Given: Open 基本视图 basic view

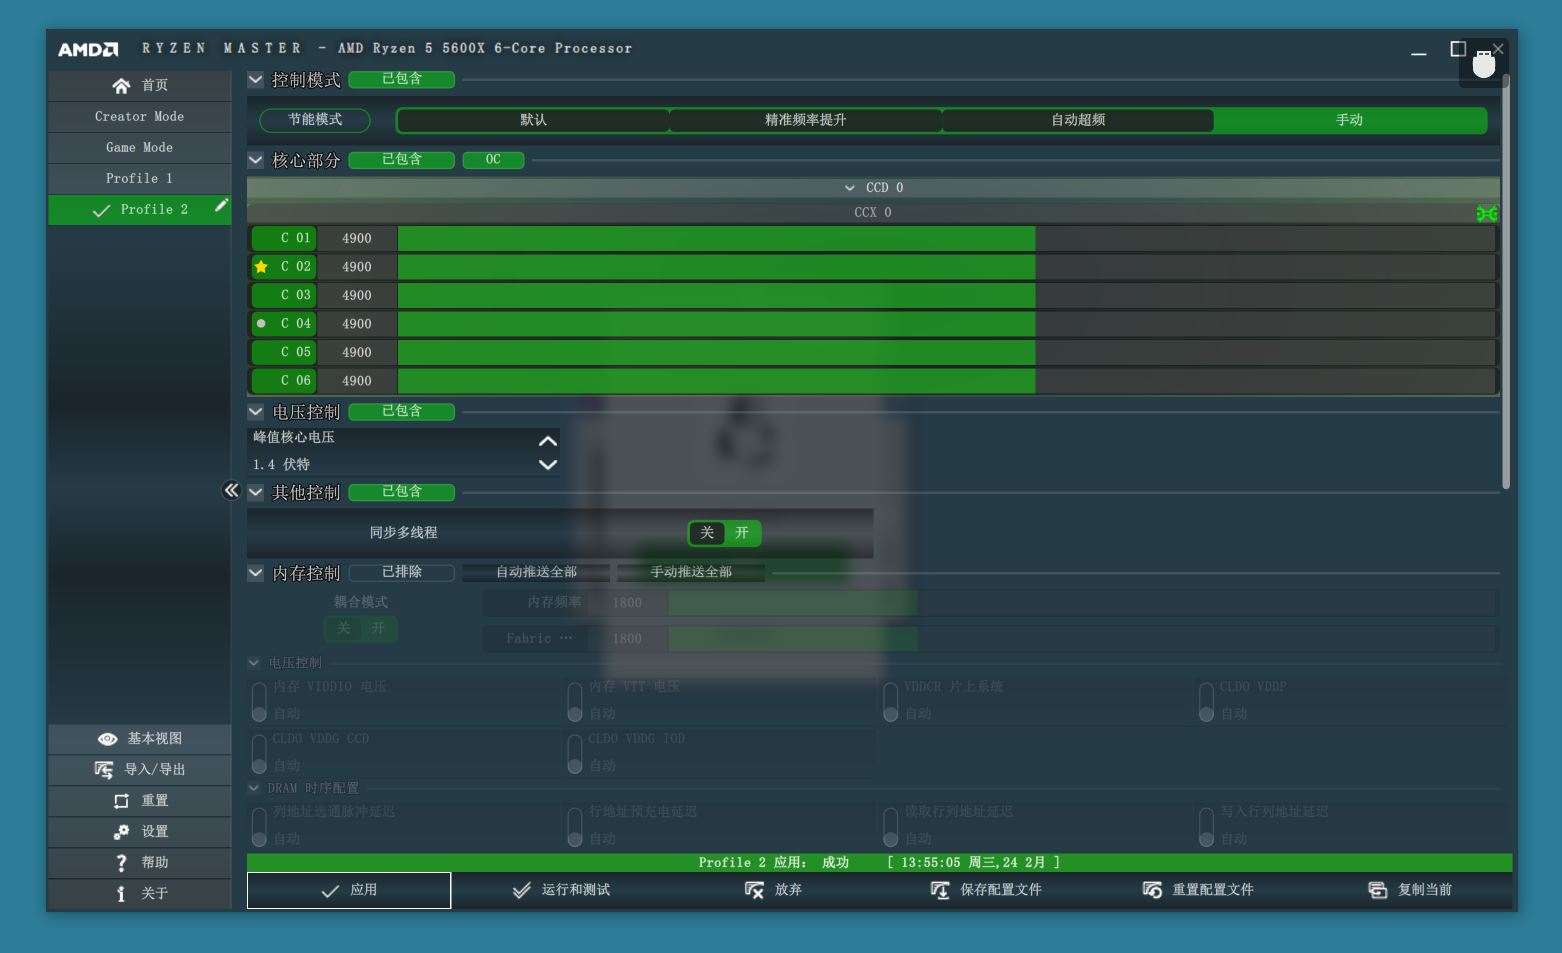Looking at the screenshot, I should coord(139,738).
